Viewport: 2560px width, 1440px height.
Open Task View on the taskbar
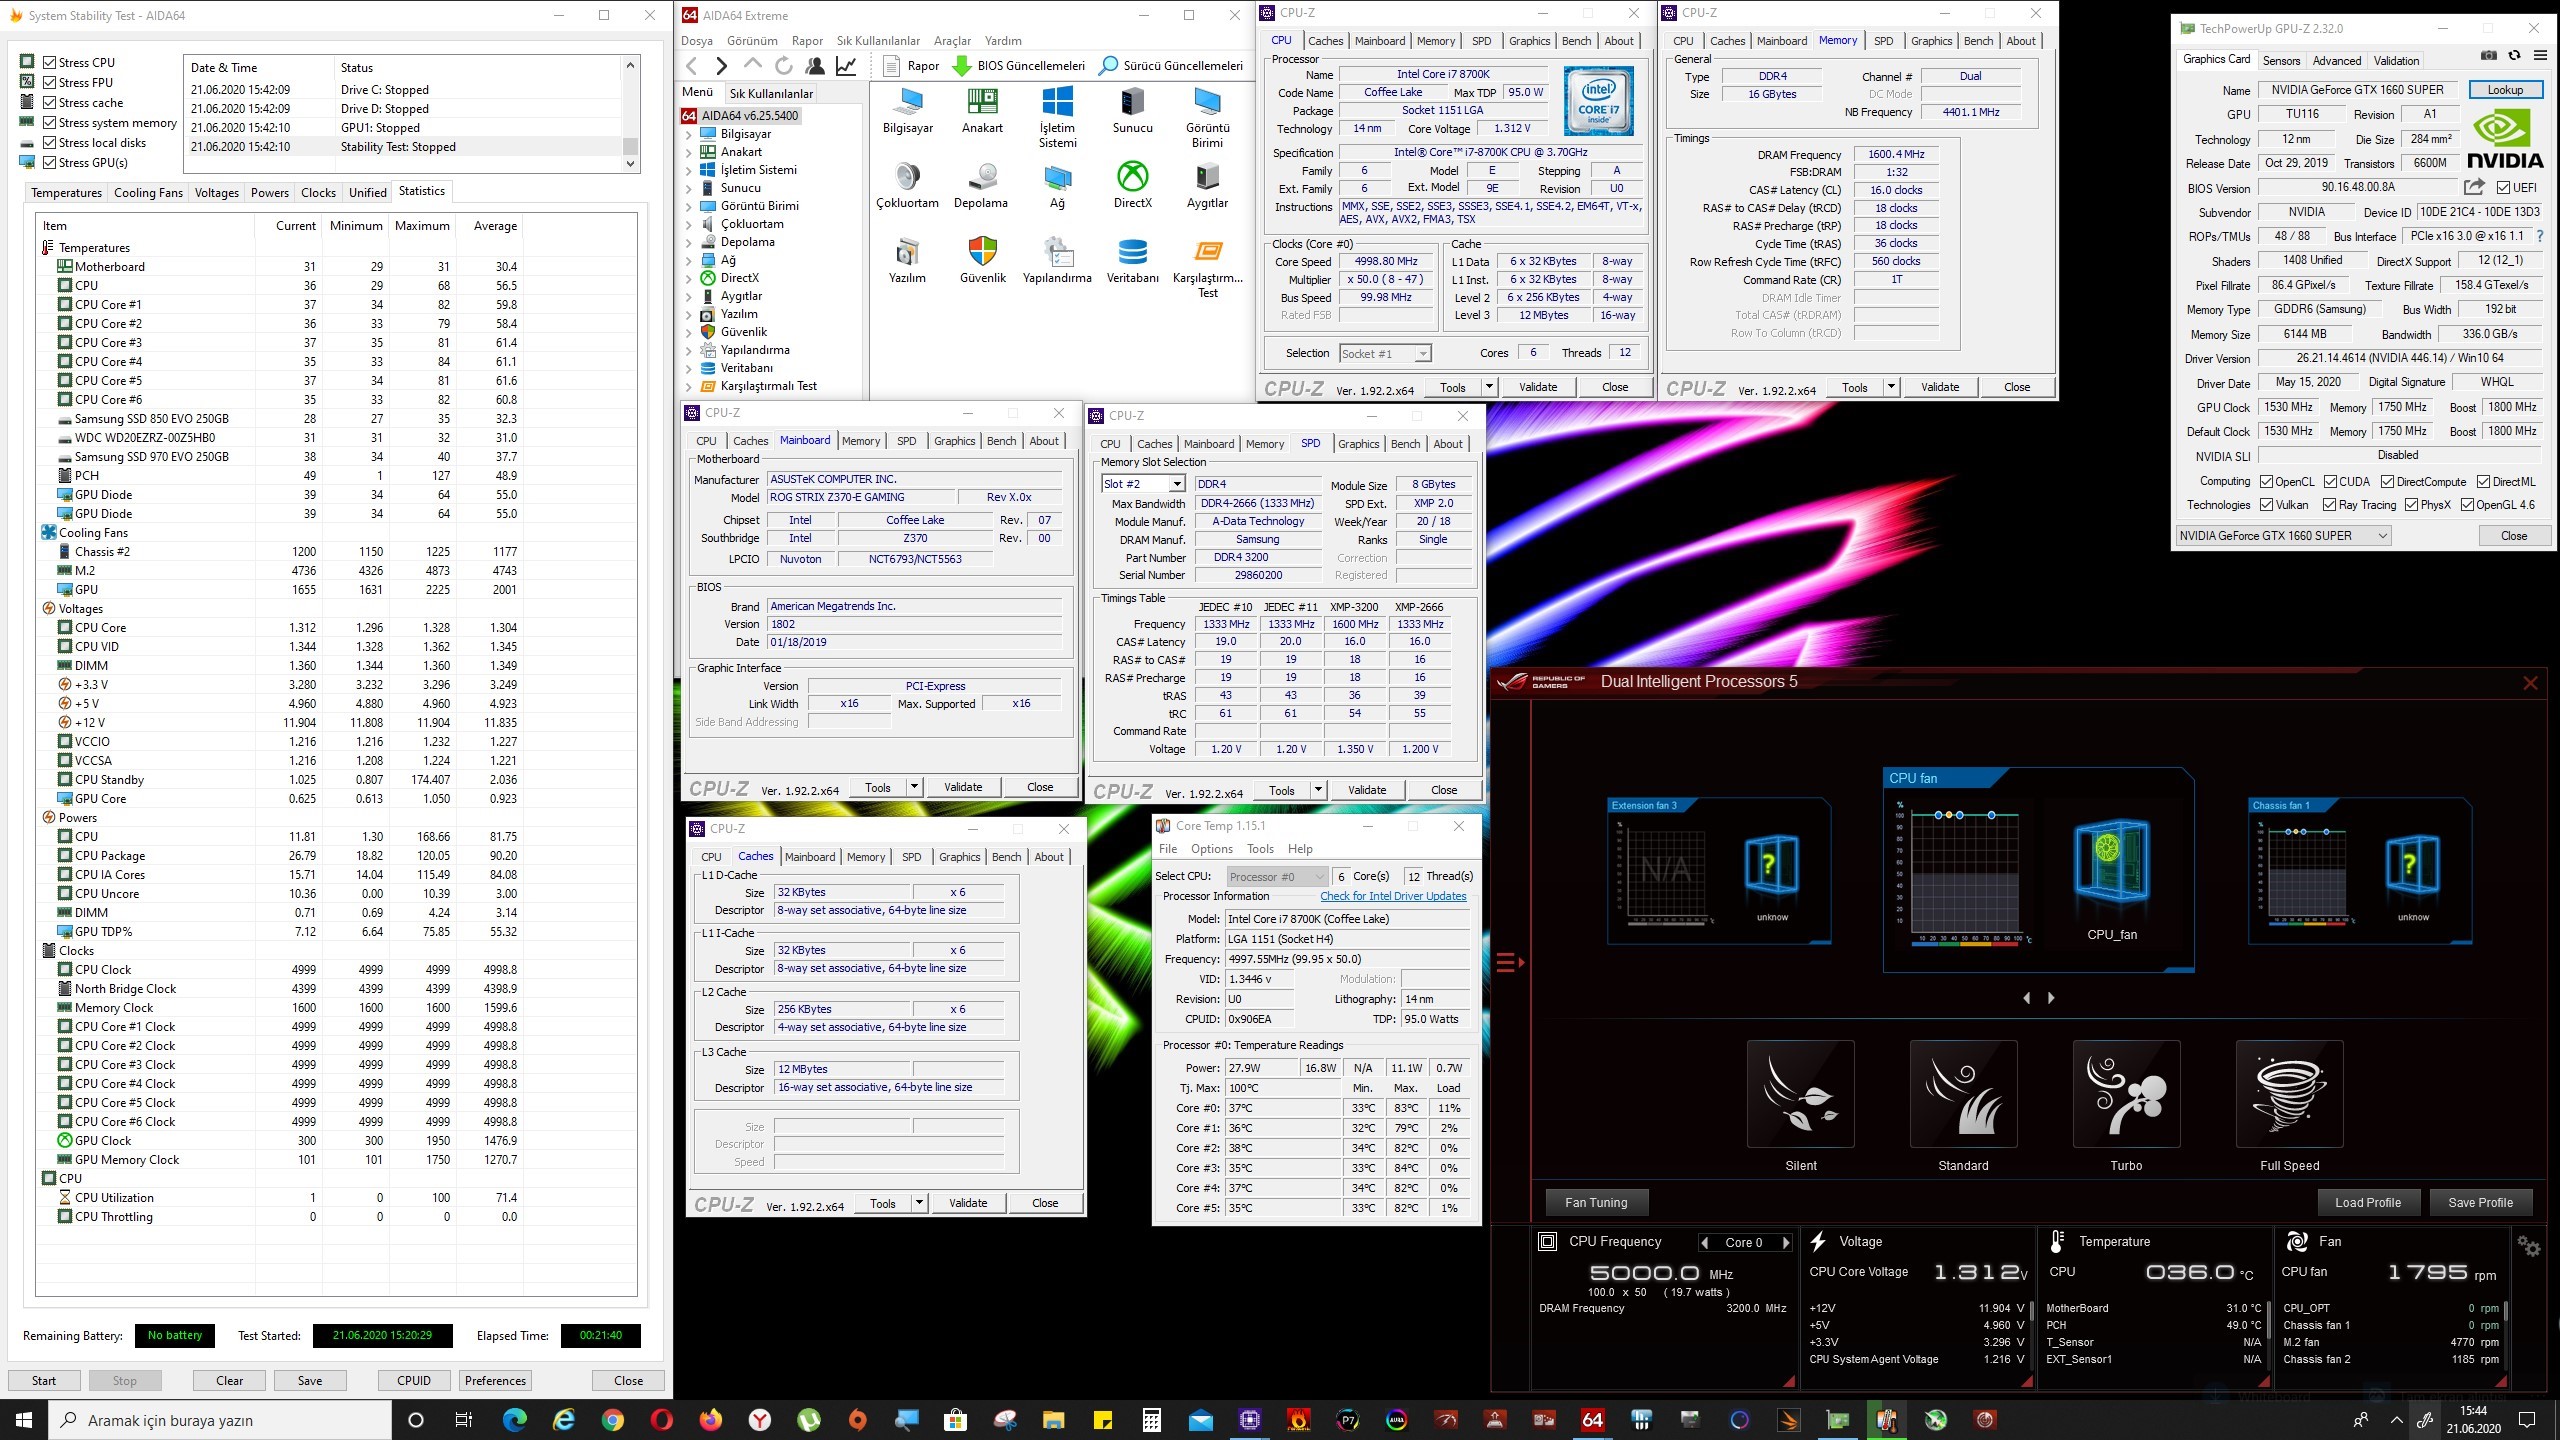pyautogui.click(x=463, y=1420)
